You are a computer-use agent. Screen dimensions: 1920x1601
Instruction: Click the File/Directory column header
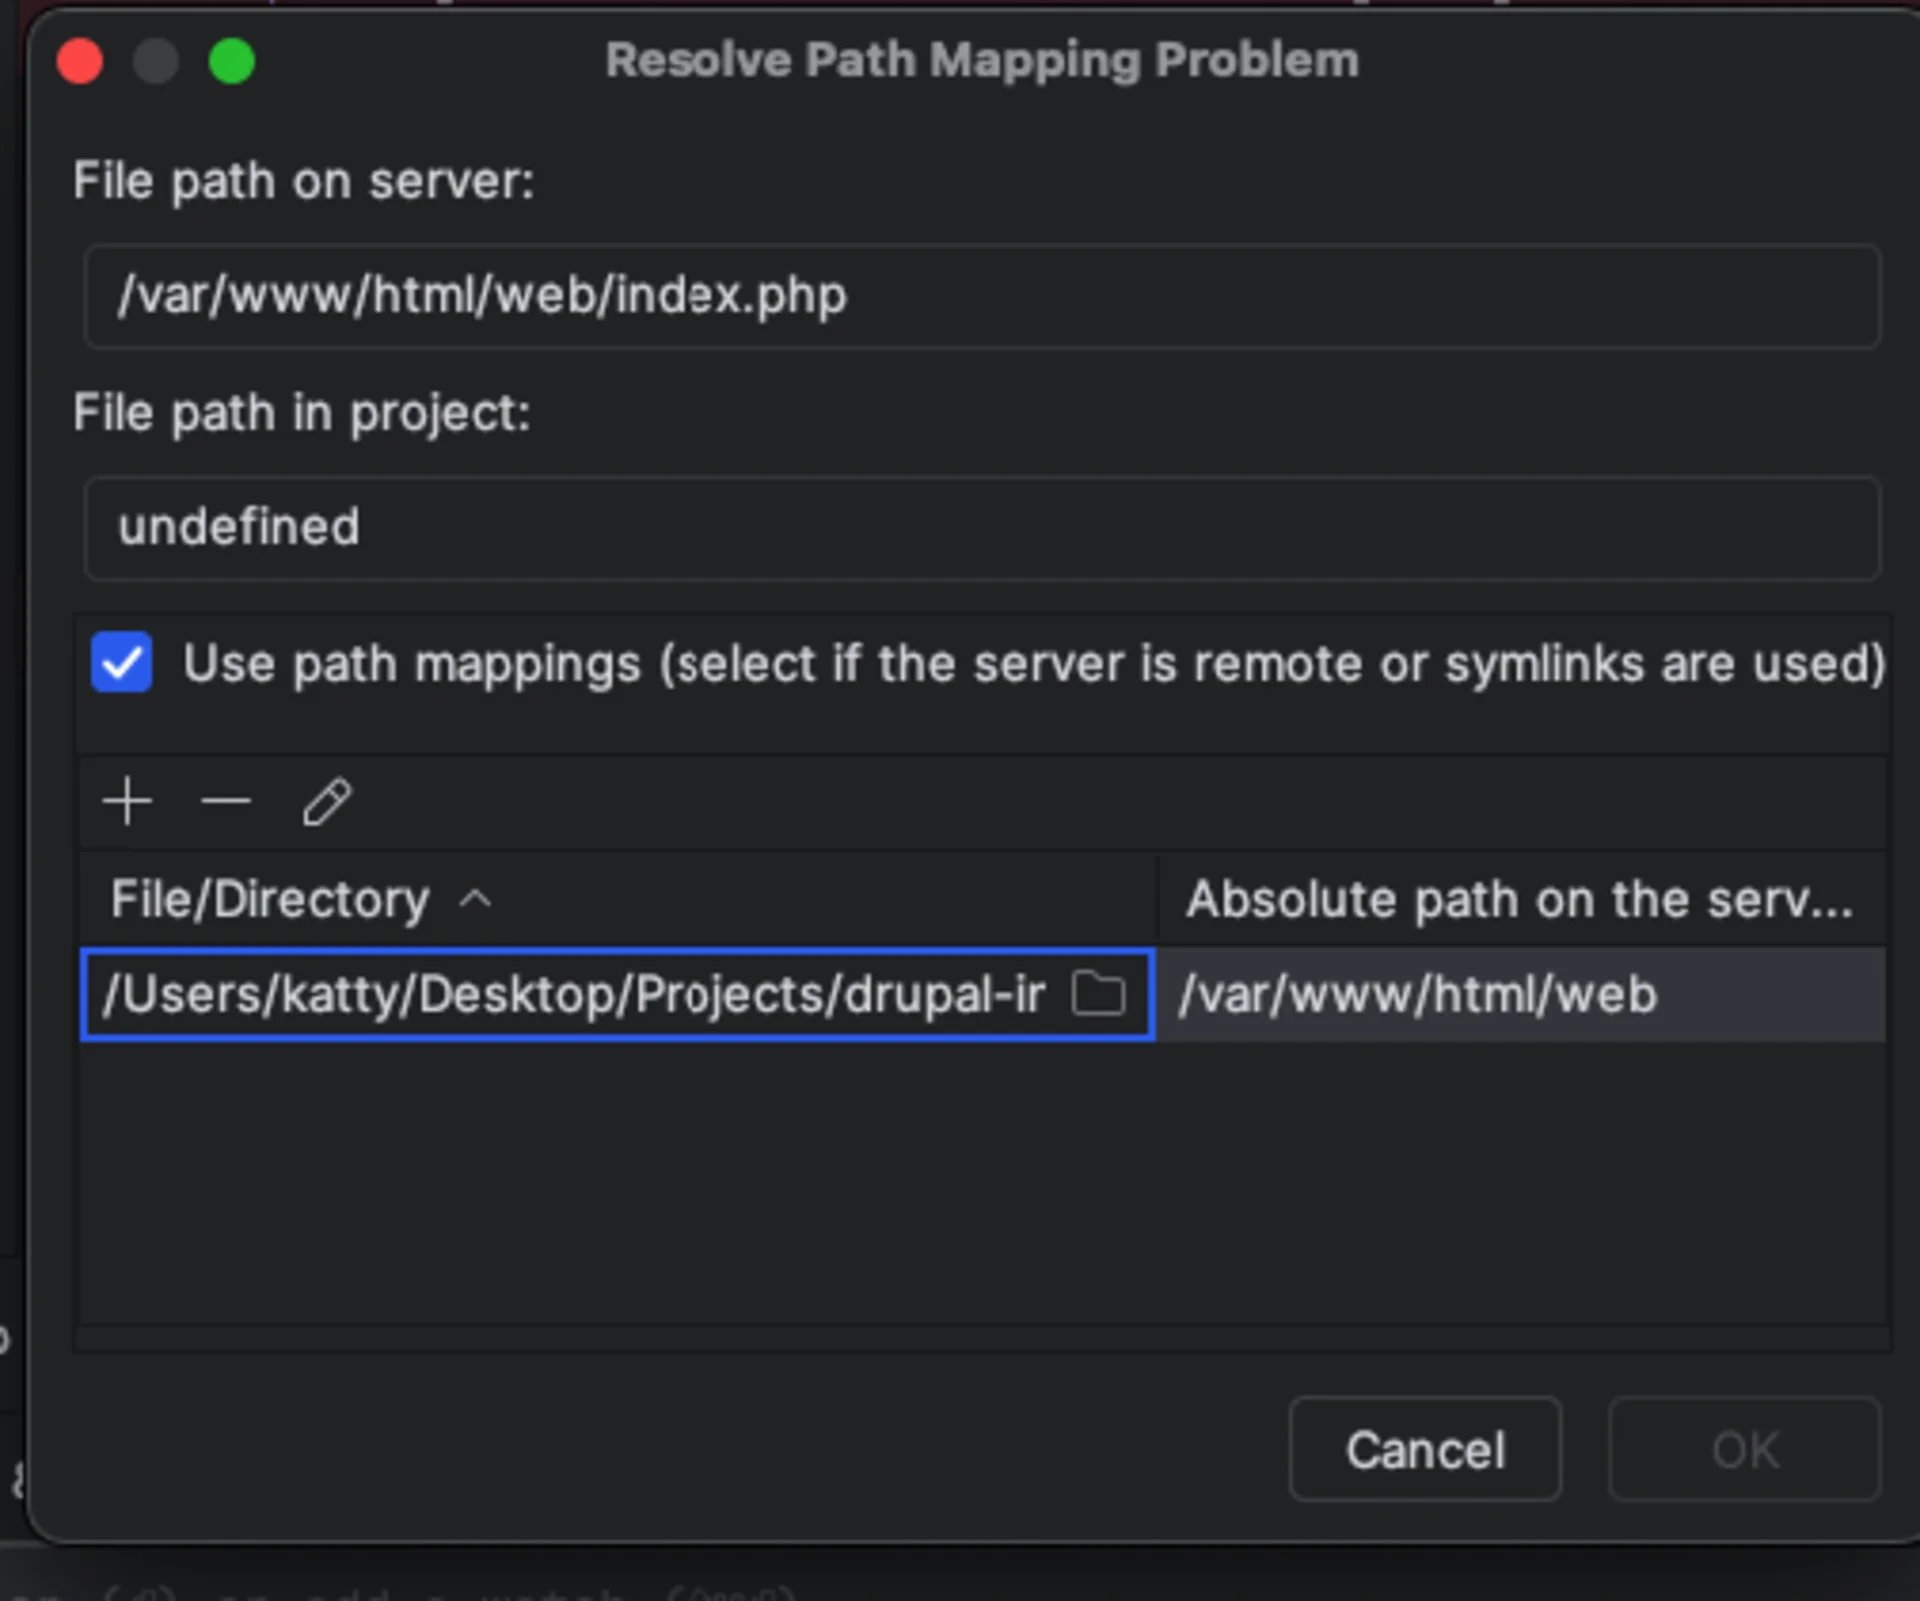[268, 899]
